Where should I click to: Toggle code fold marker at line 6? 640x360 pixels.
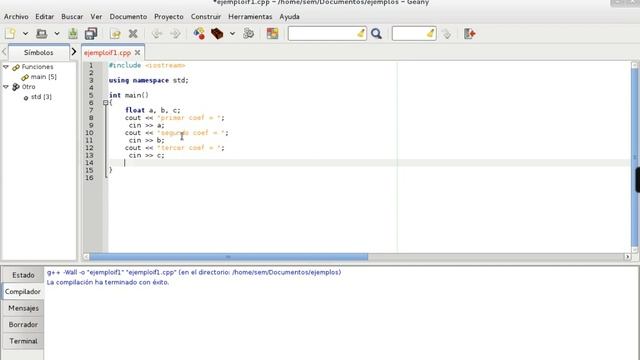click(105, 102)
